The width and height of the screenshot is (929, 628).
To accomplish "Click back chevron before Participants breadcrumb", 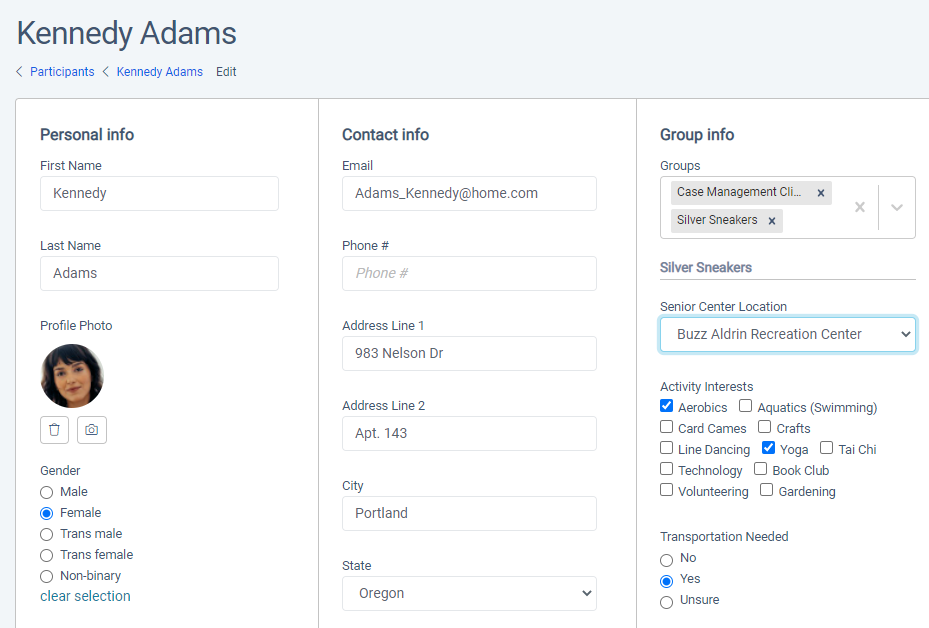I will pos(19,72).
